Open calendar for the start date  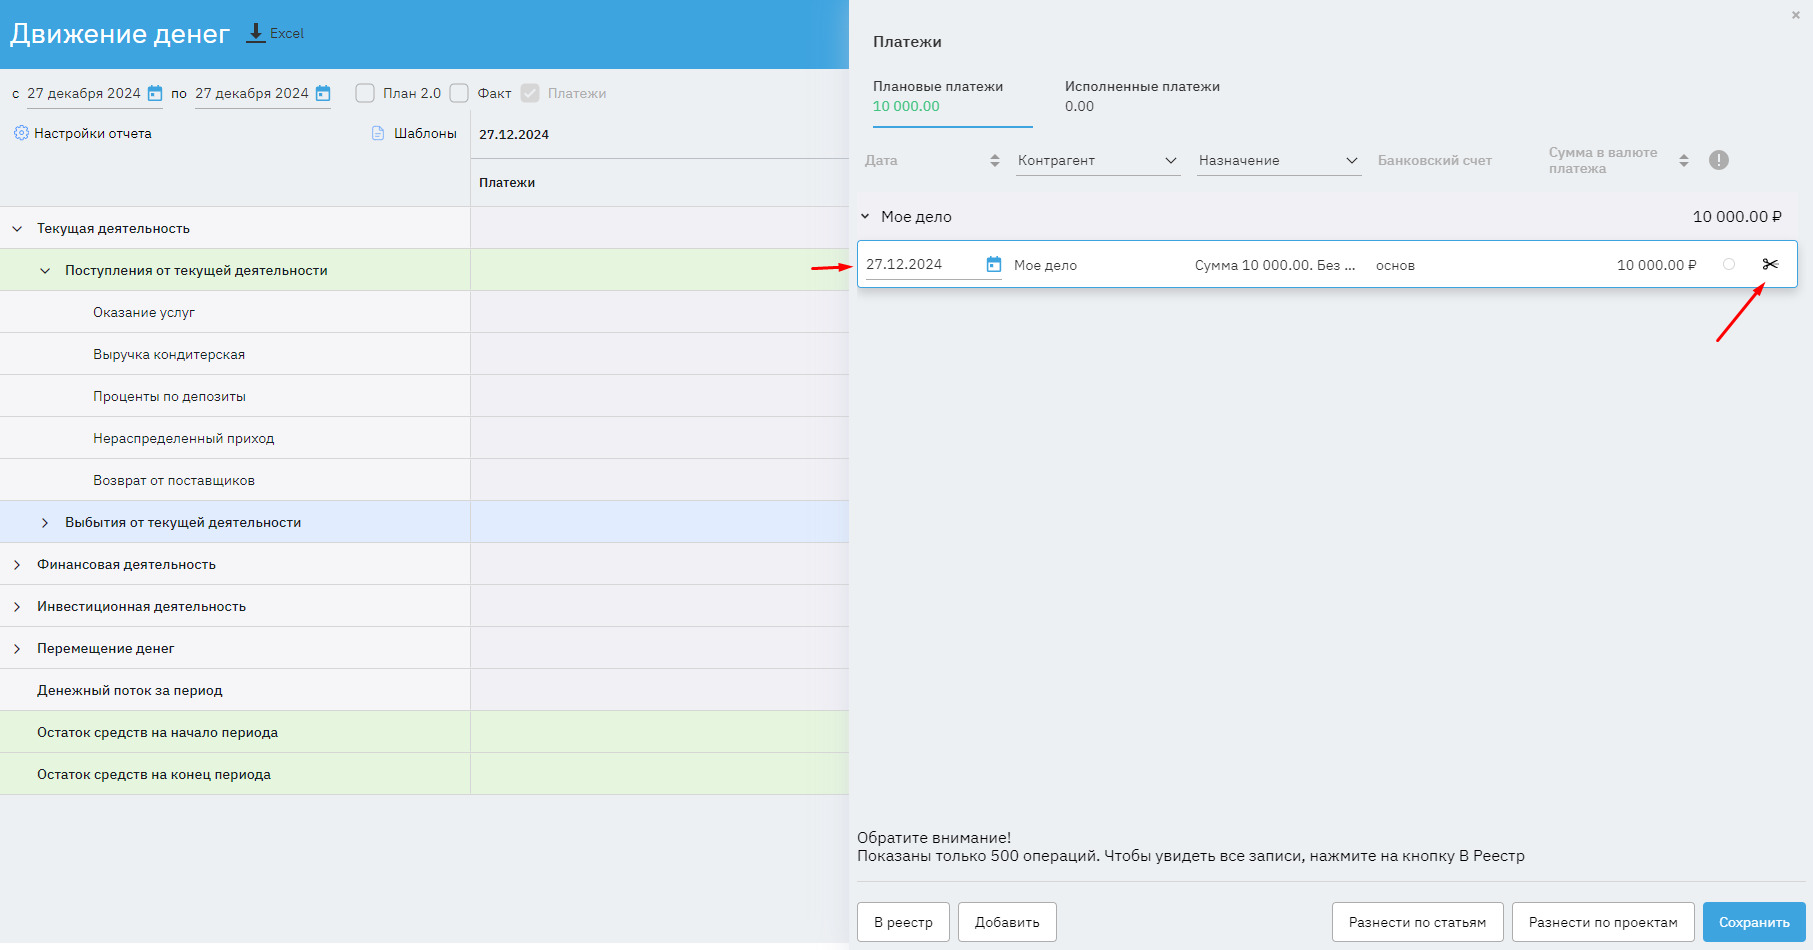(155, 94)
